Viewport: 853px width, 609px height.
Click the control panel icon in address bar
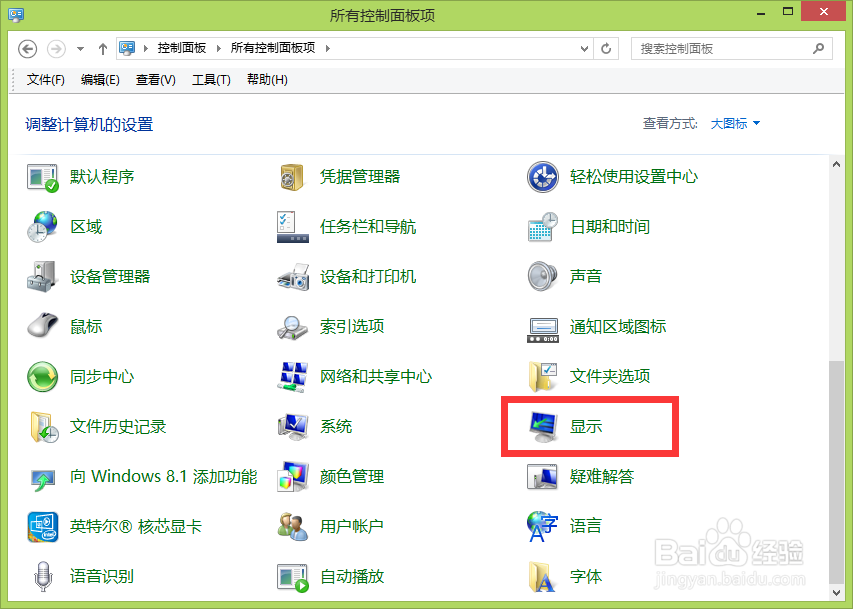(x=127, y=48)
